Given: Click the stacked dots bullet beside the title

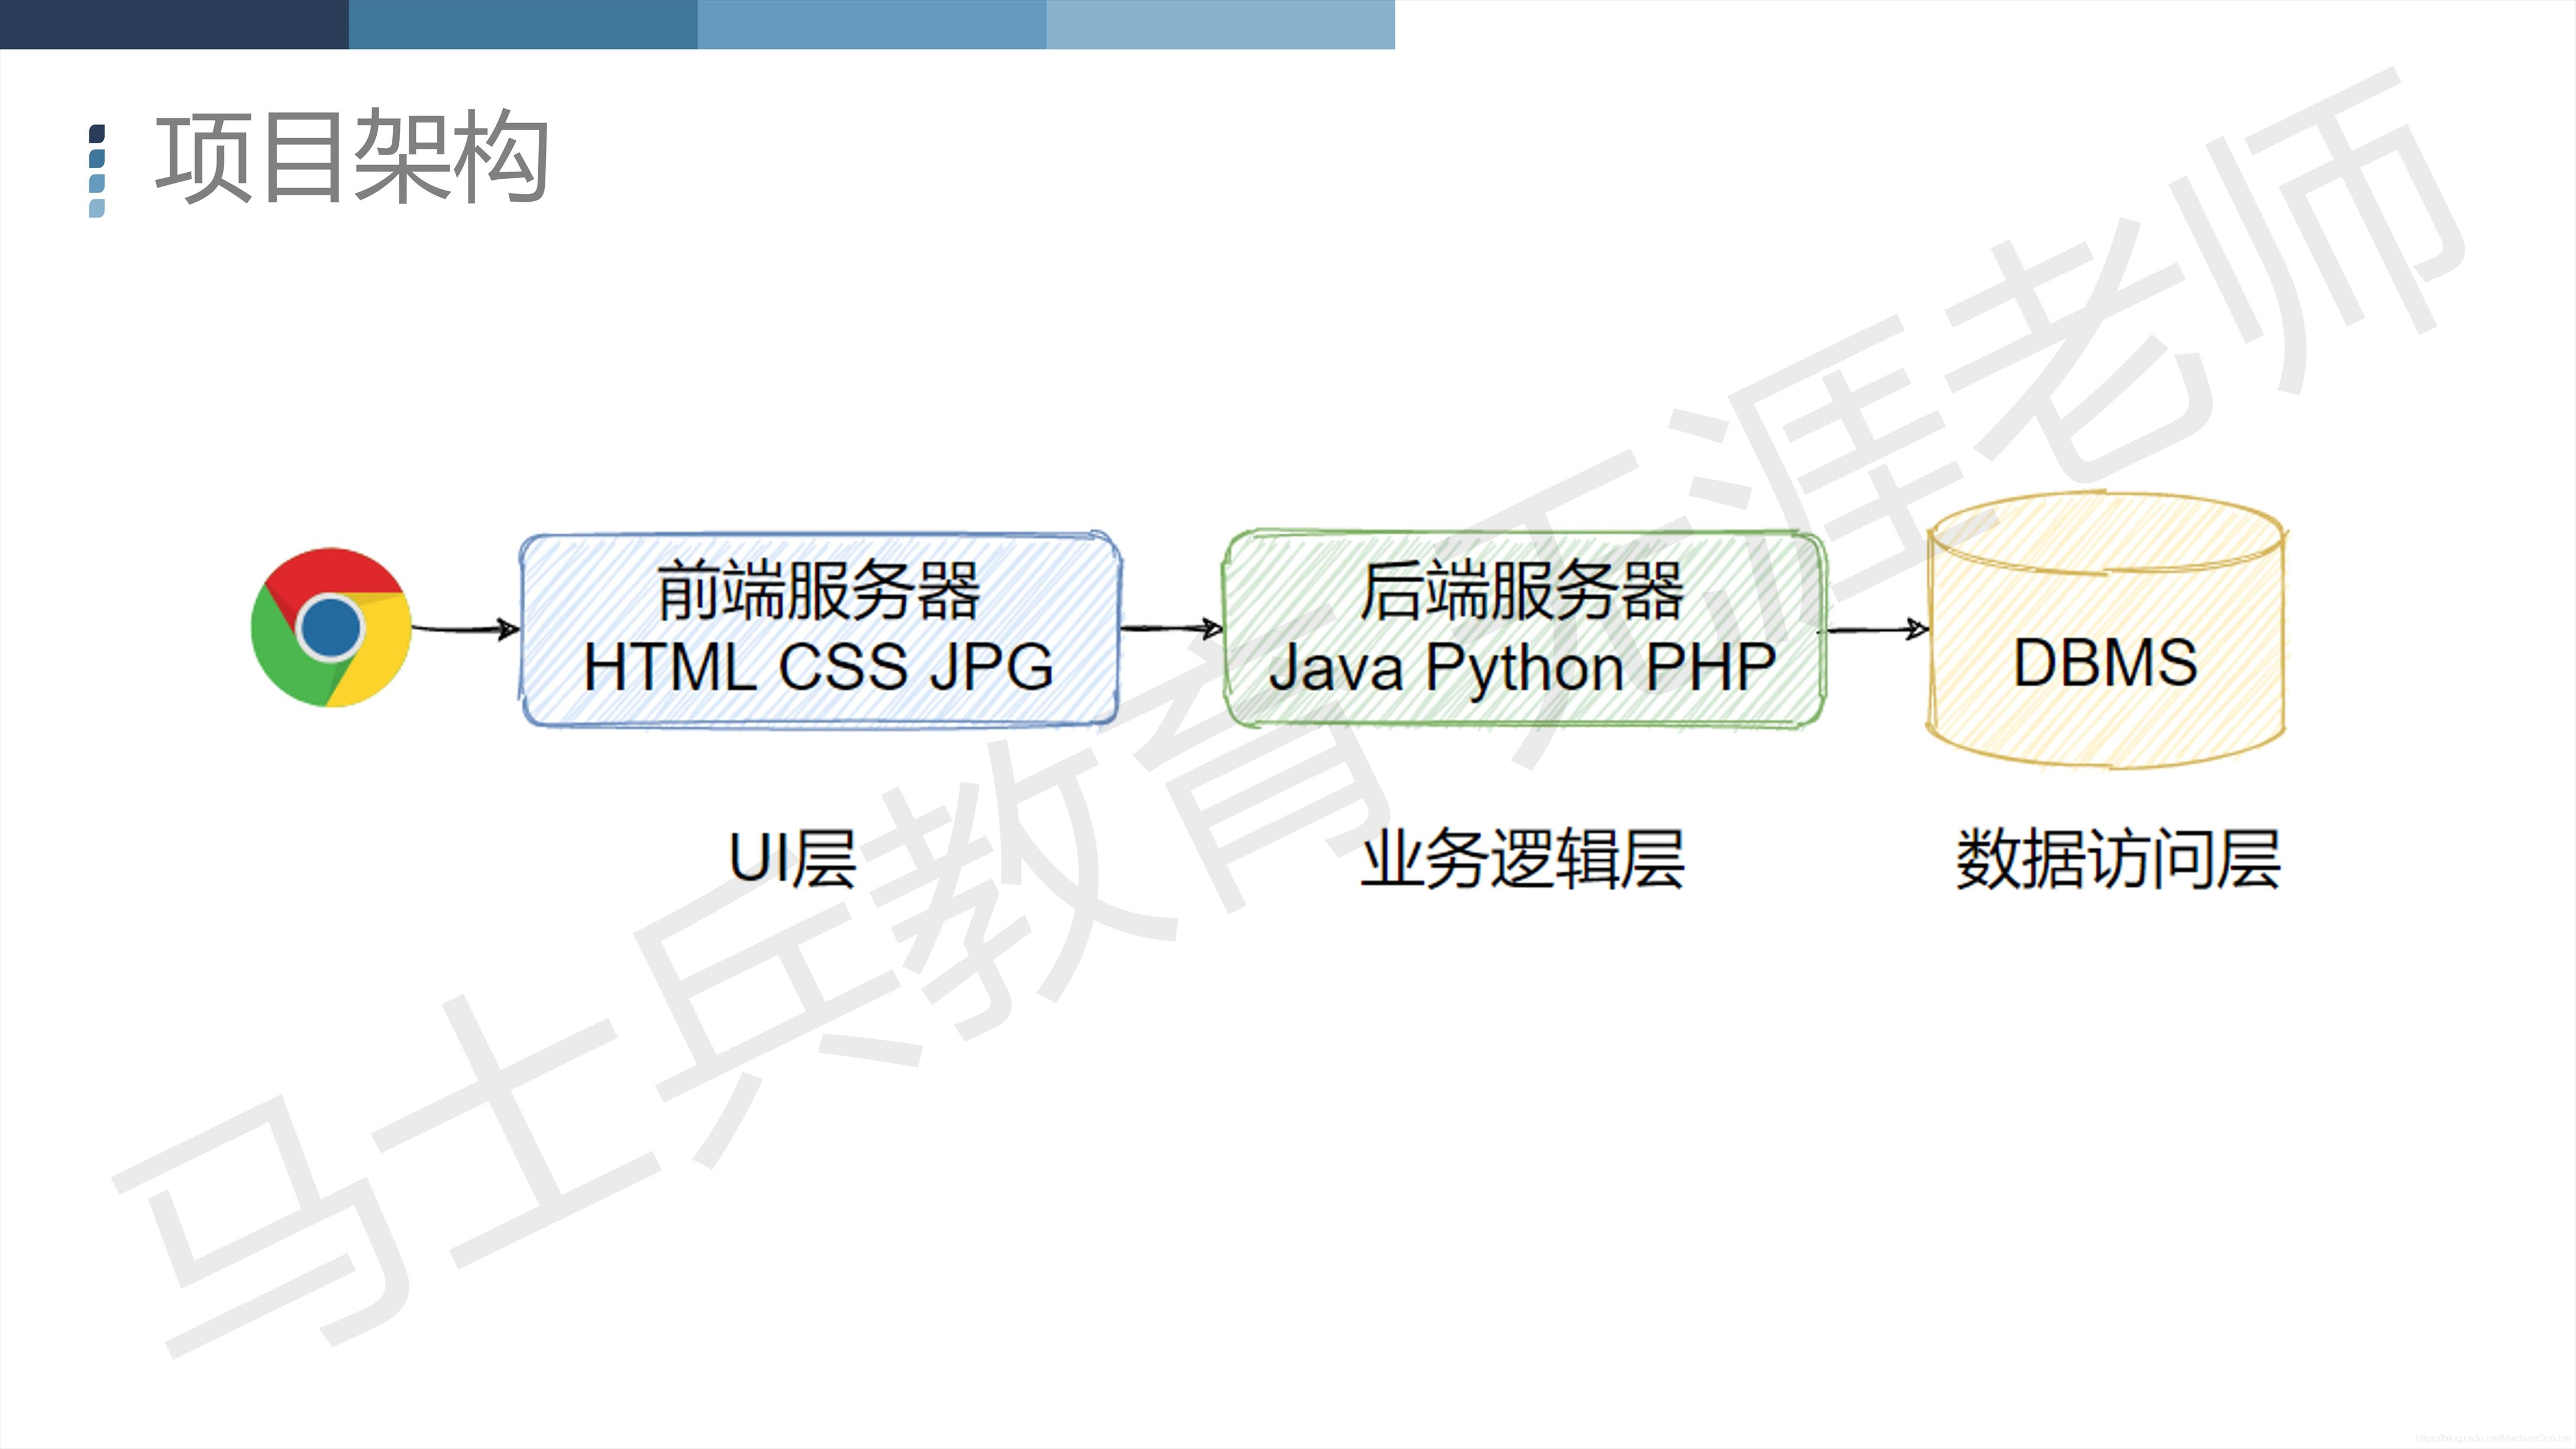Looking at the screenshot, I should pos(97,170).
